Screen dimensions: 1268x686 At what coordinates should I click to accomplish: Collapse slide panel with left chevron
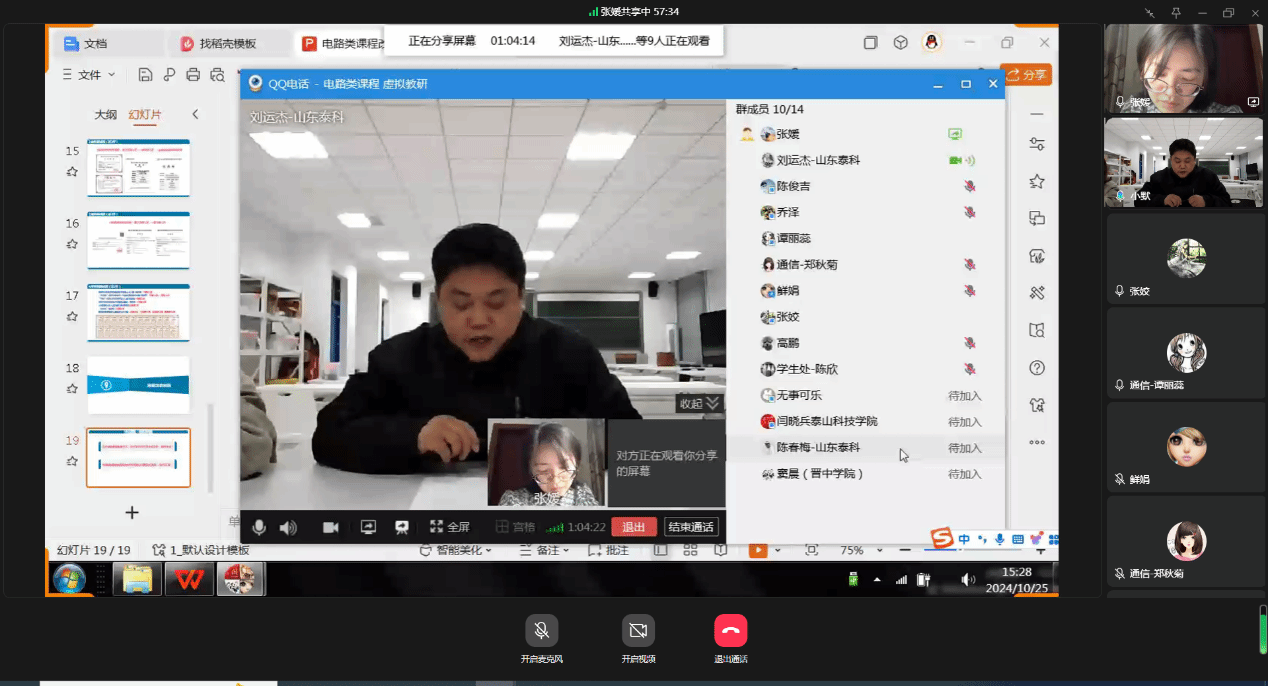[195, 114]
